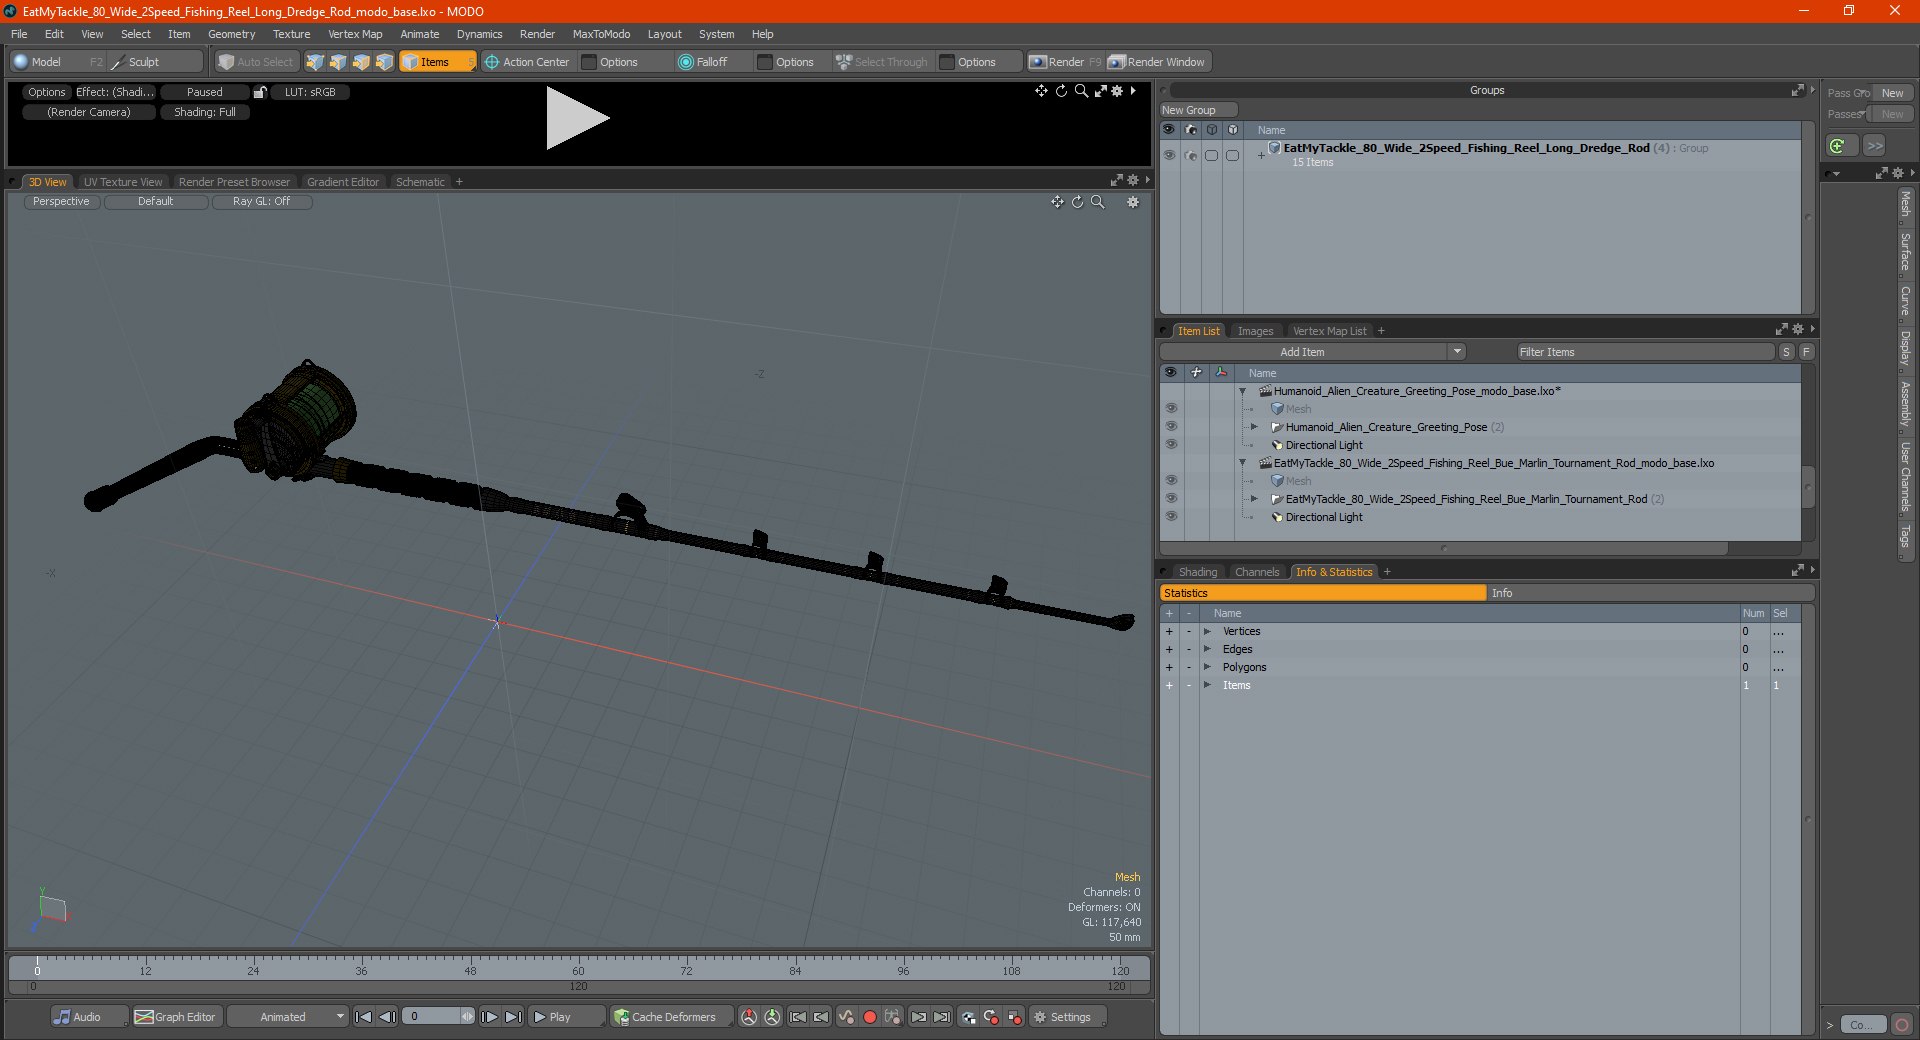This screenshot has height=1040, width=1920.
Task: Click the Falloff tool icon
Action: point(686,62)
